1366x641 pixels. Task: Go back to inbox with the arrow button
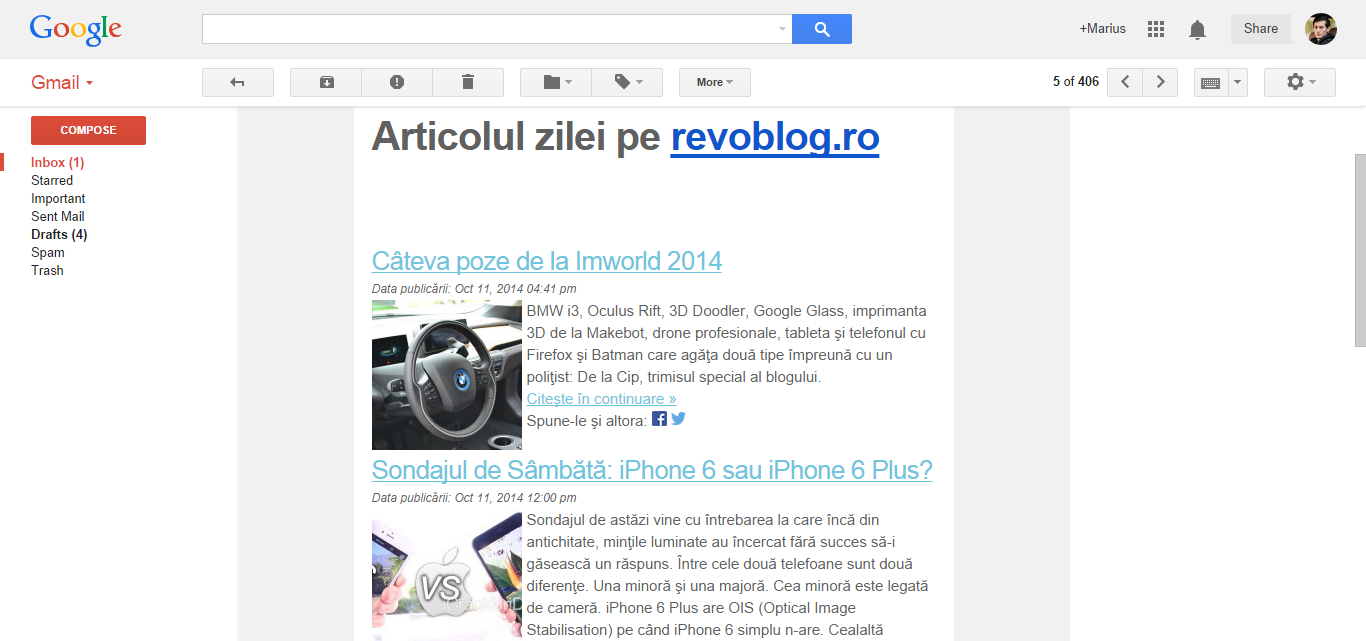click(238, 82)
